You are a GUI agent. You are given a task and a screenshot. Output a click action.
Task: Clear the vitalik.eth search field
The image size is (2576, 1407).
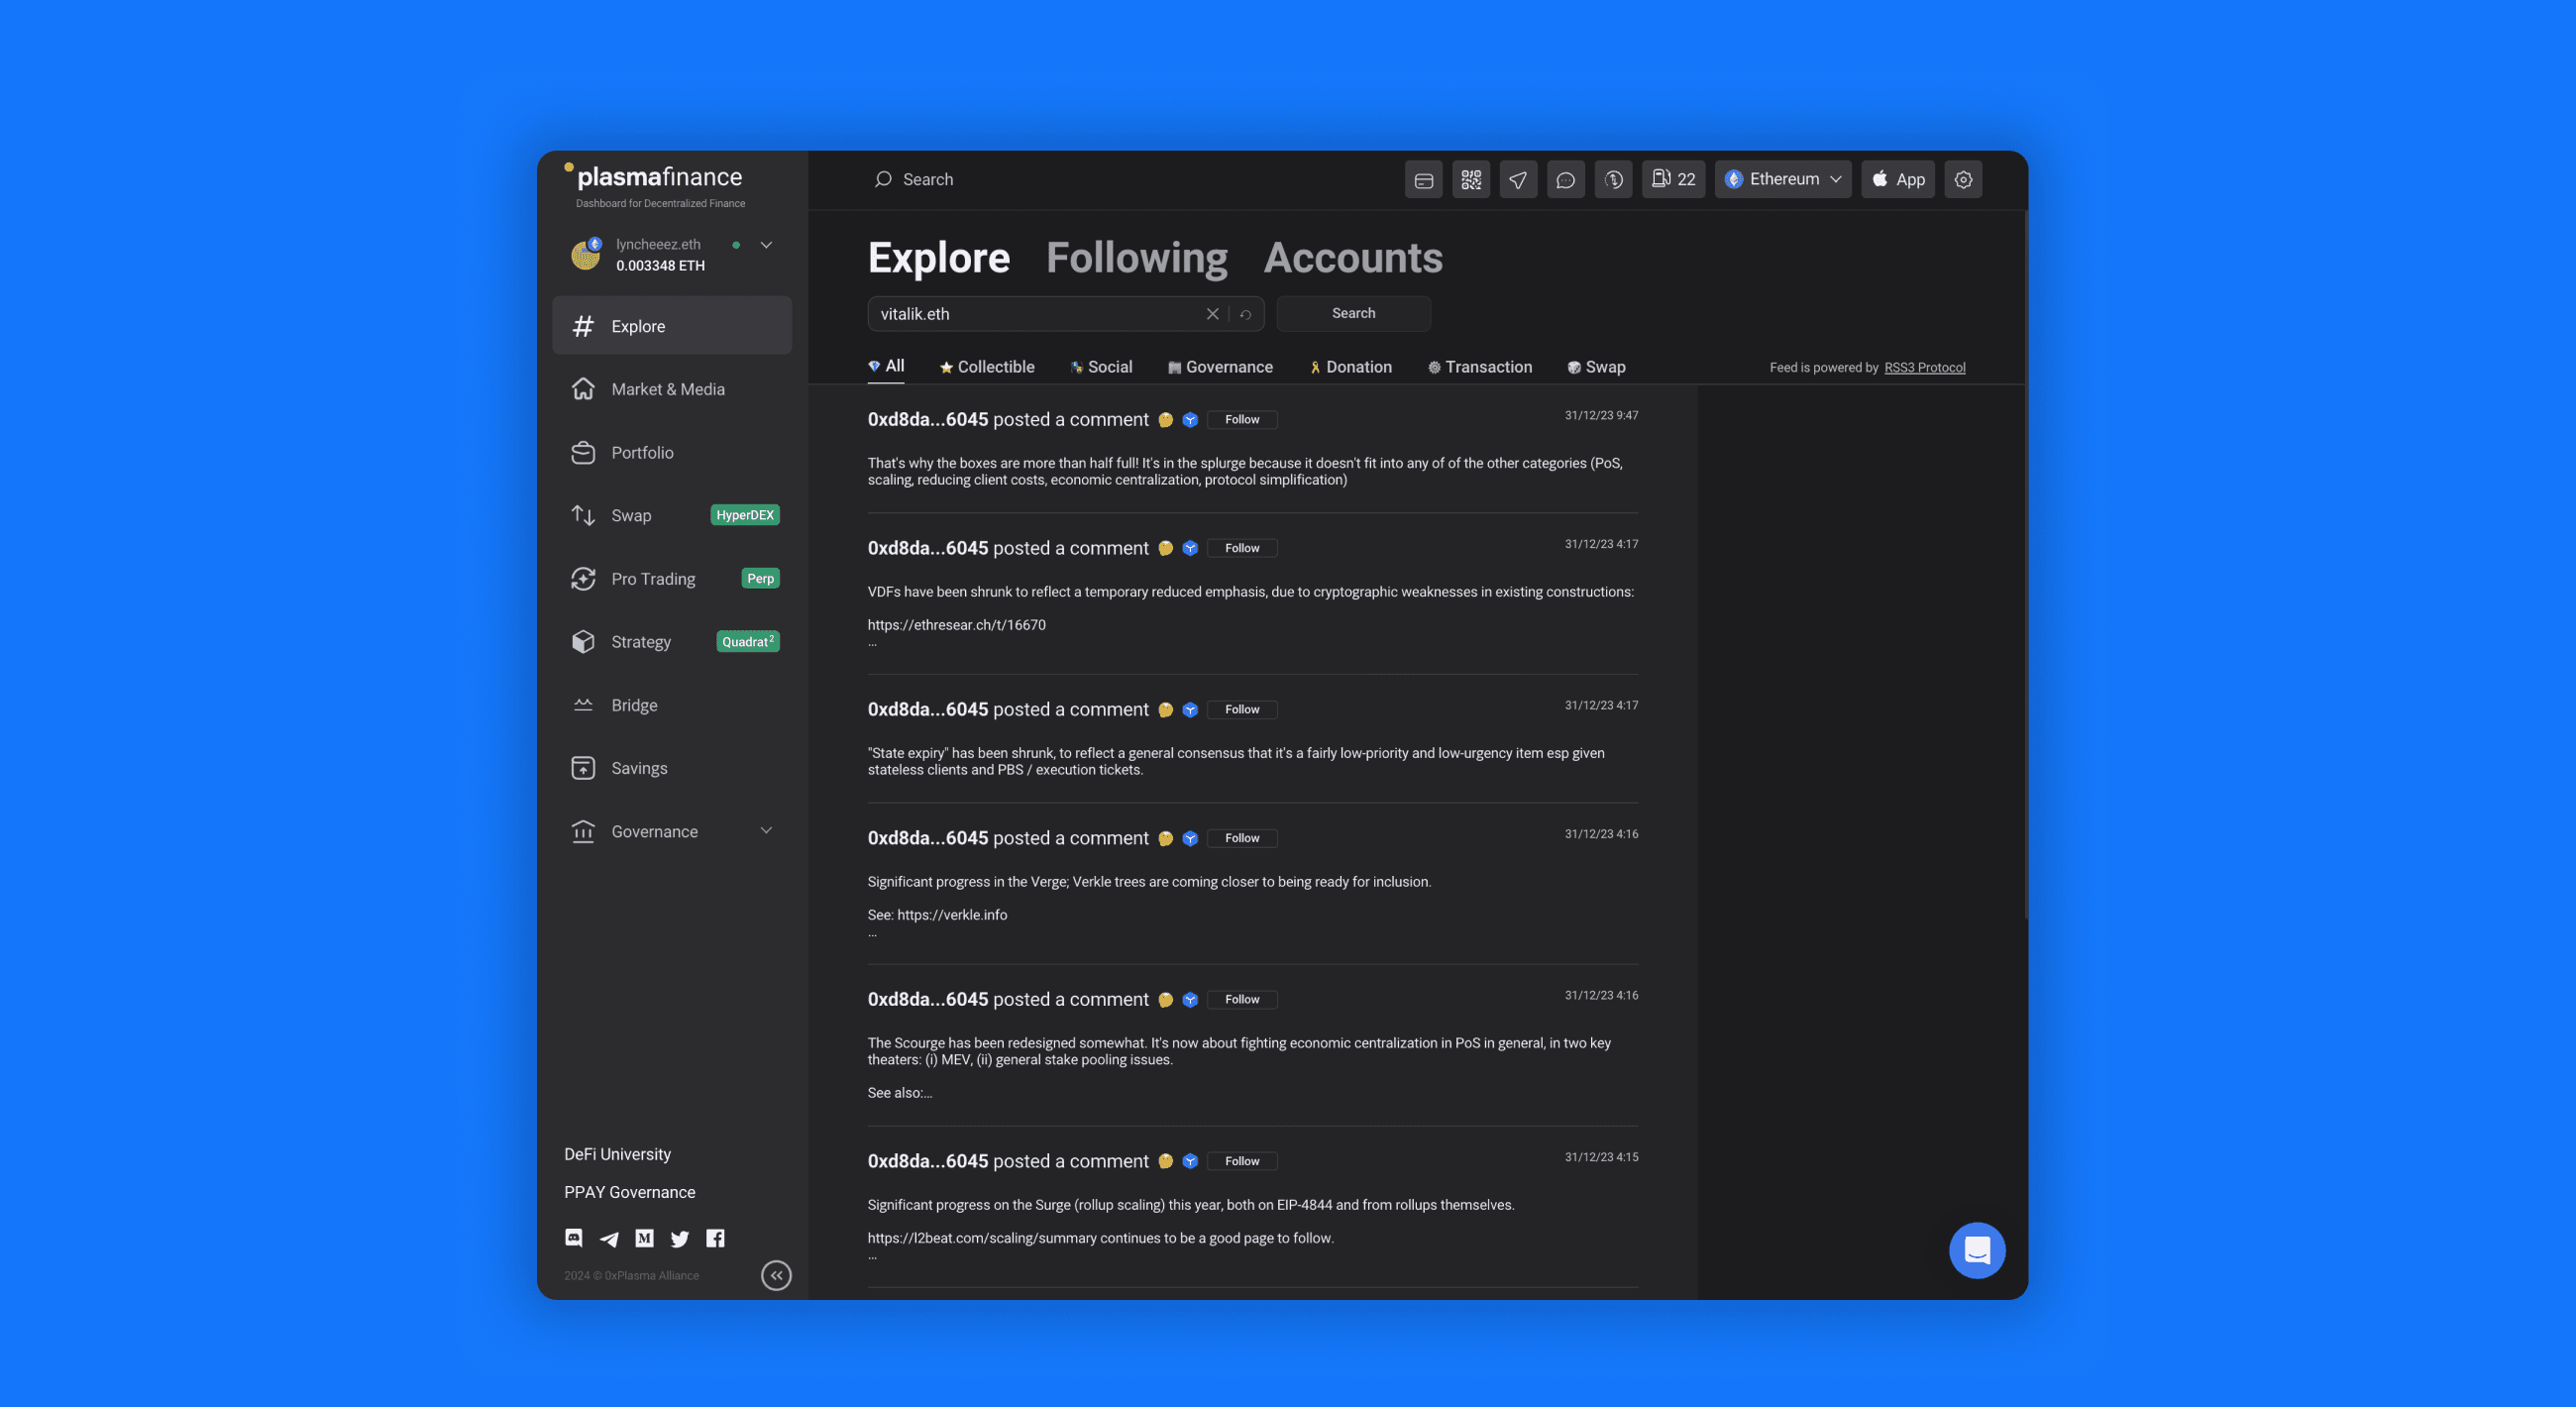(1212, 314)
